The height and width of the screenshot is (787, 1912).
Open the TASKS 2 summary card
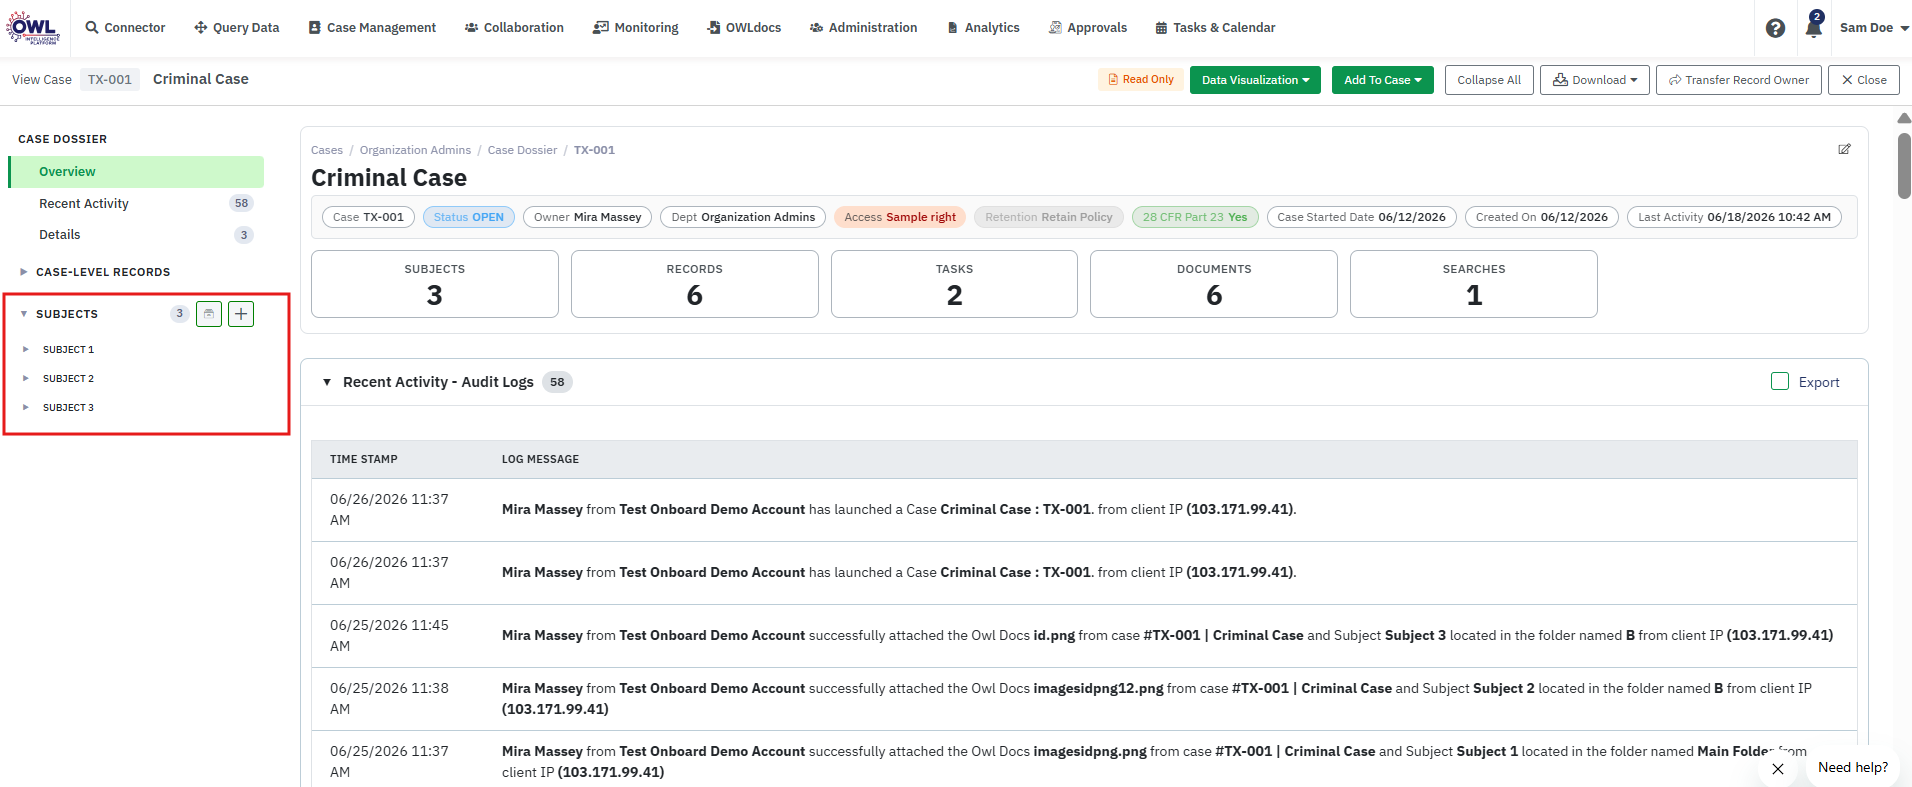pos(954,284)
